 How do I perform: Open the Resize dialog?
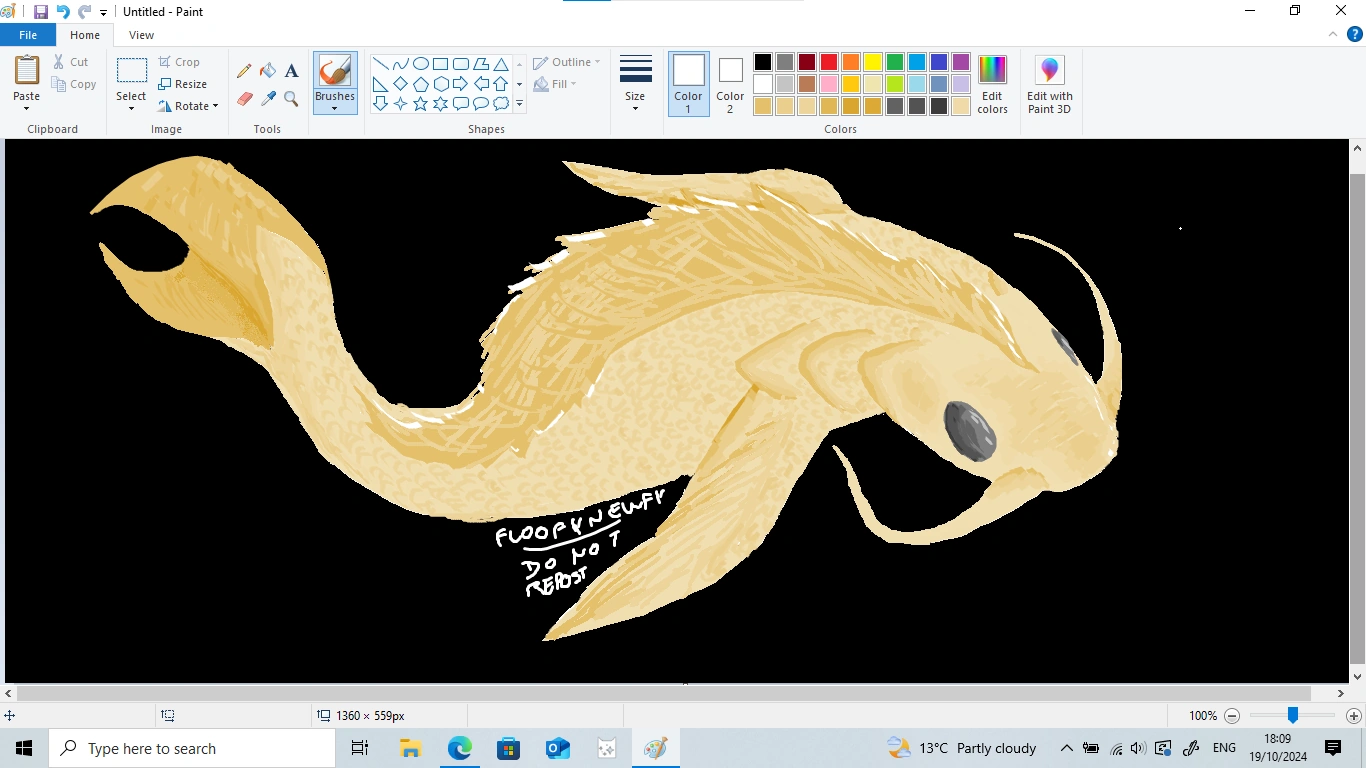coord(185,84)
